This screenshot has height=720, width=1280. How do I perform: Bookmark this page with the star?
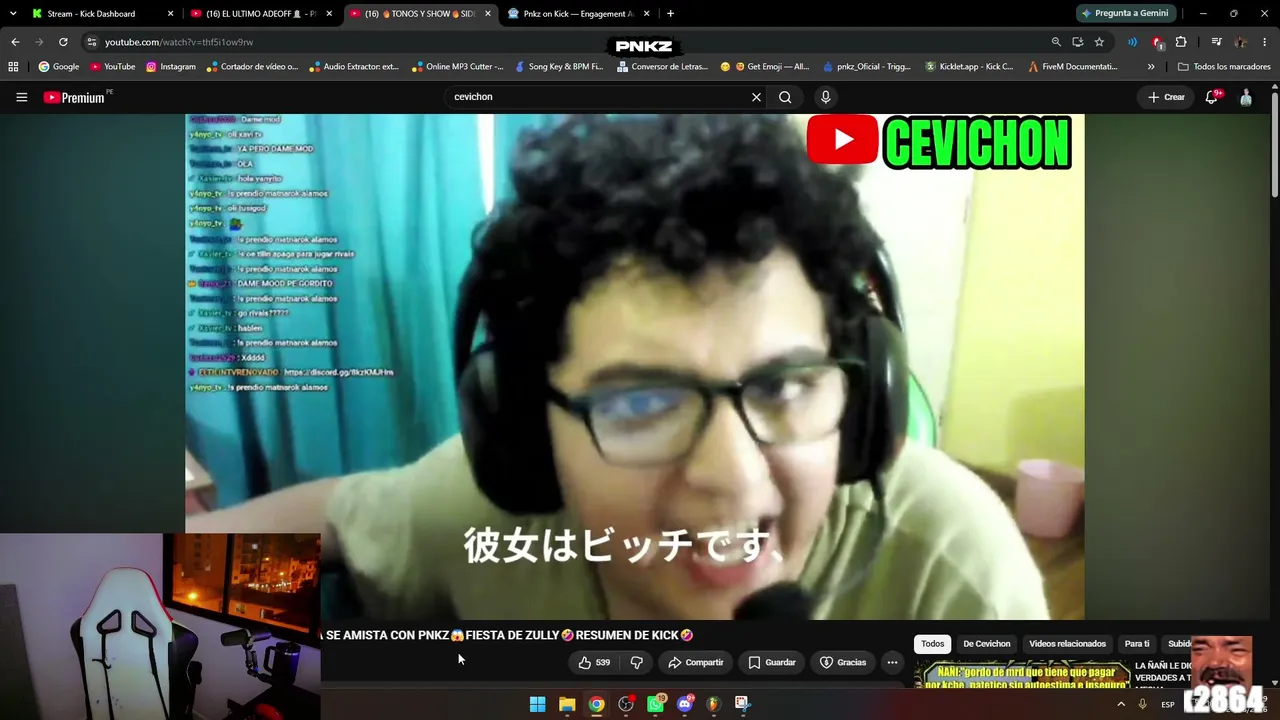tap(1099, 42)
